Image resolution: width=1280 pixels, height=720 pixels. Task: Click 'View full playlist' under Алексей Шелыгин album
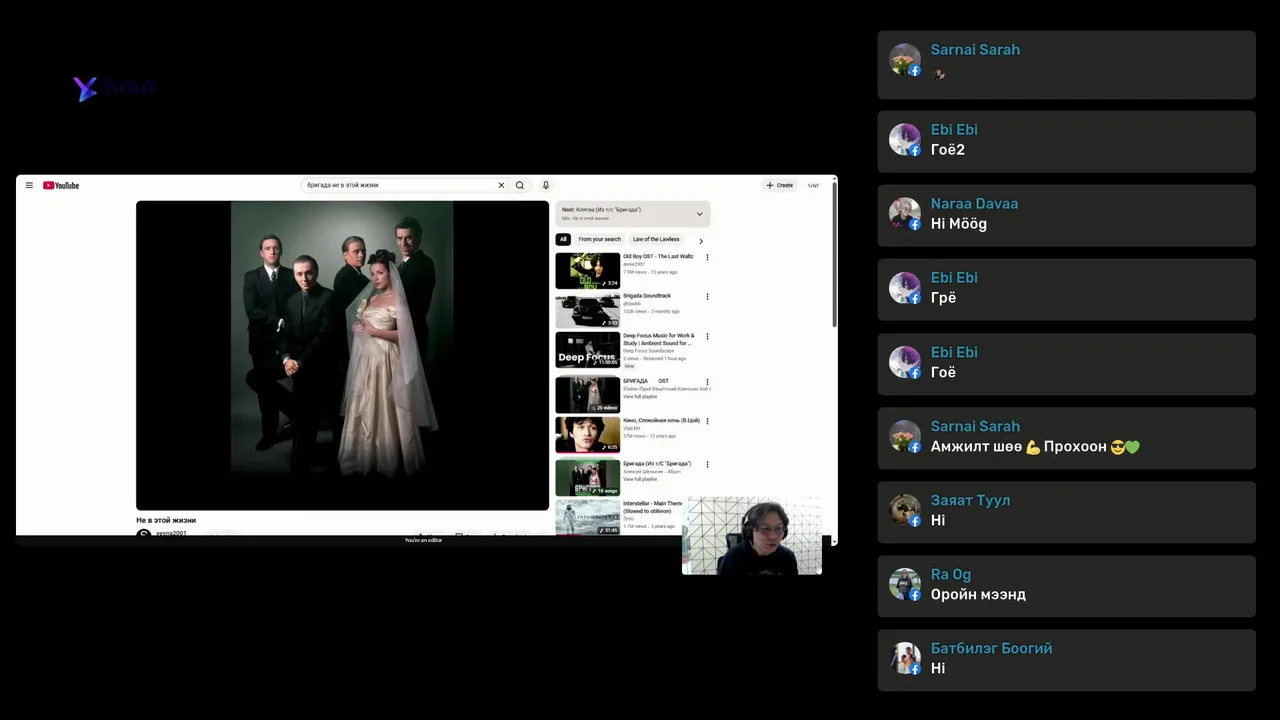(640, 479)
